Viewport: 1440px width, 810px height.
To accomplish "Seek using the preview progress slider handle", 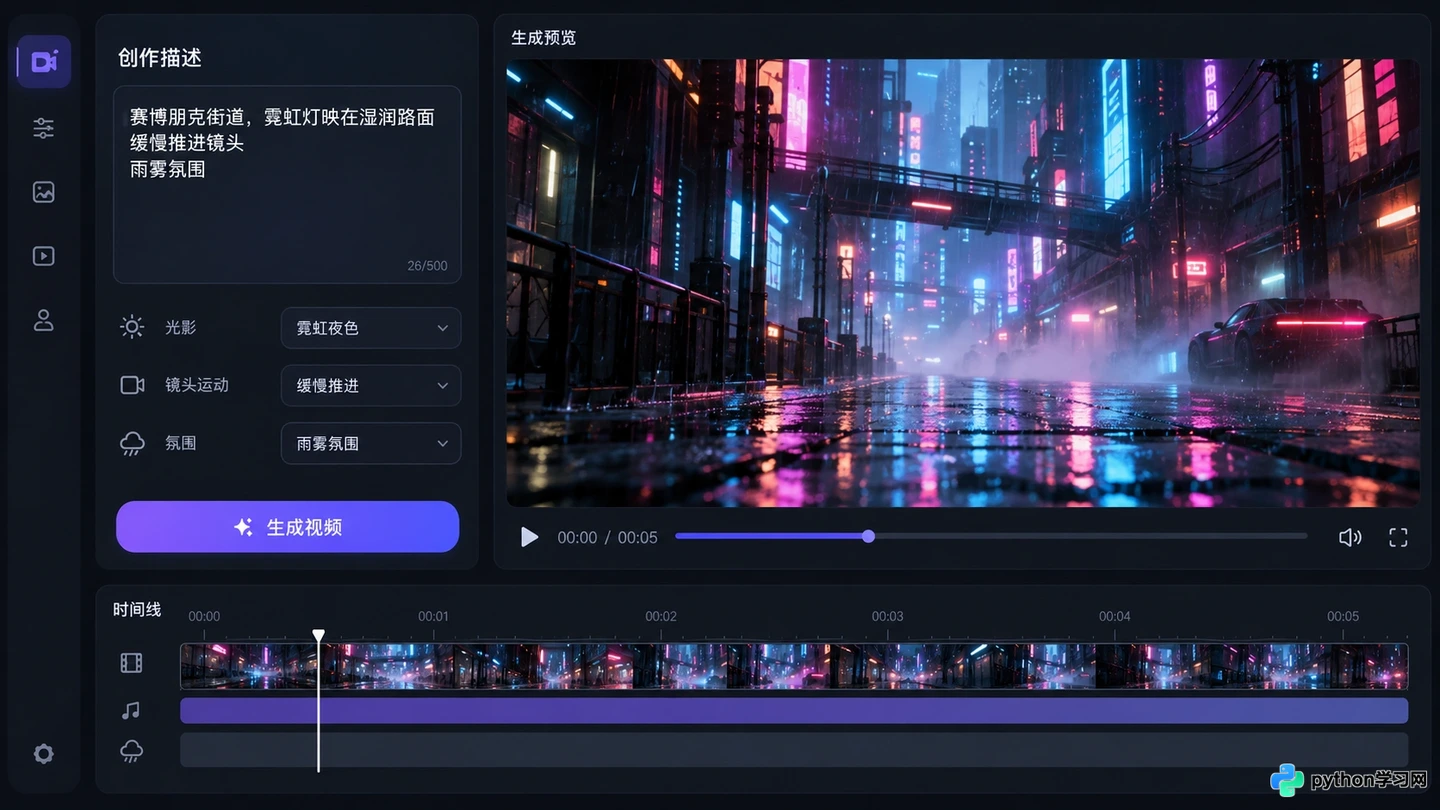I will (868, 537).
